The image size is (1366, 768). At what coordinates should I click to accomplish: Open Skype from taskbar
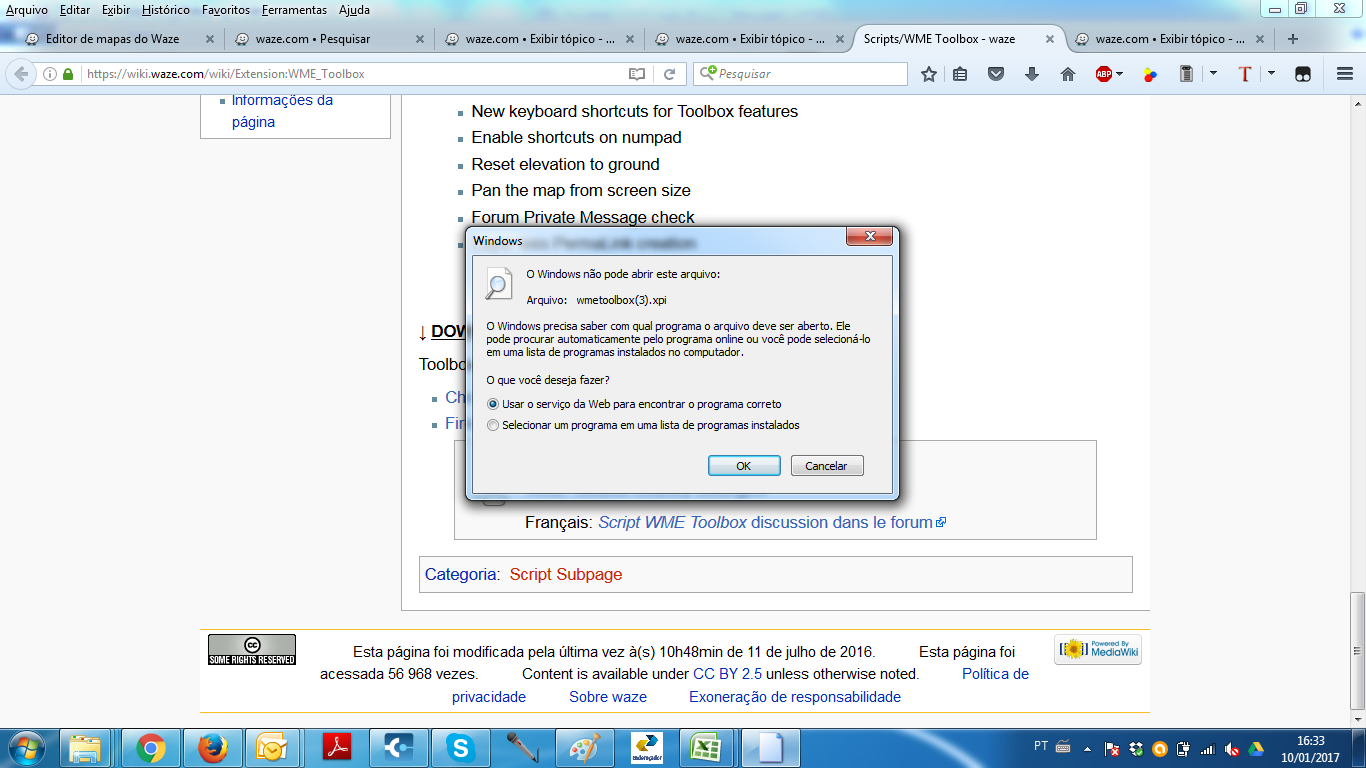461,748
